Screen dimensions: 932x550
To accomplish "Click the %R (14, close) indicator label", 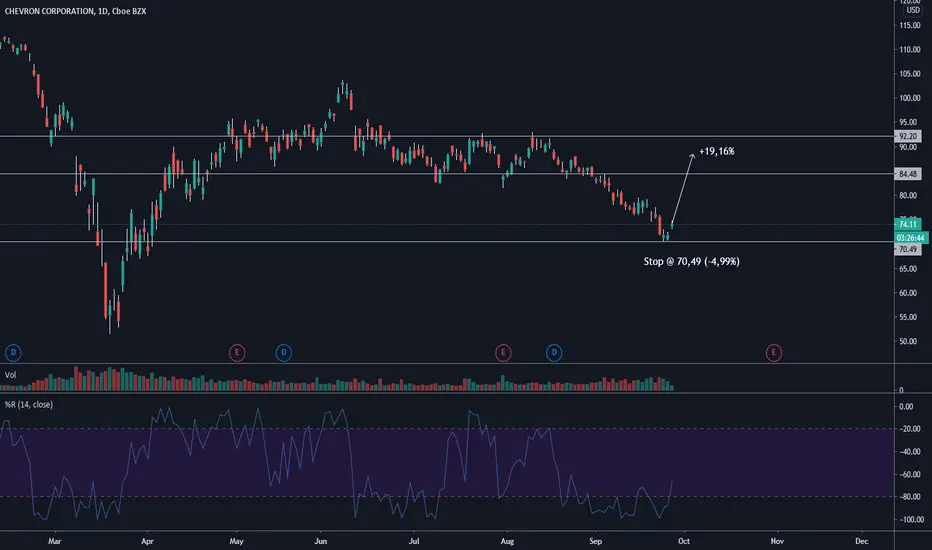I will tap(29, 404).
